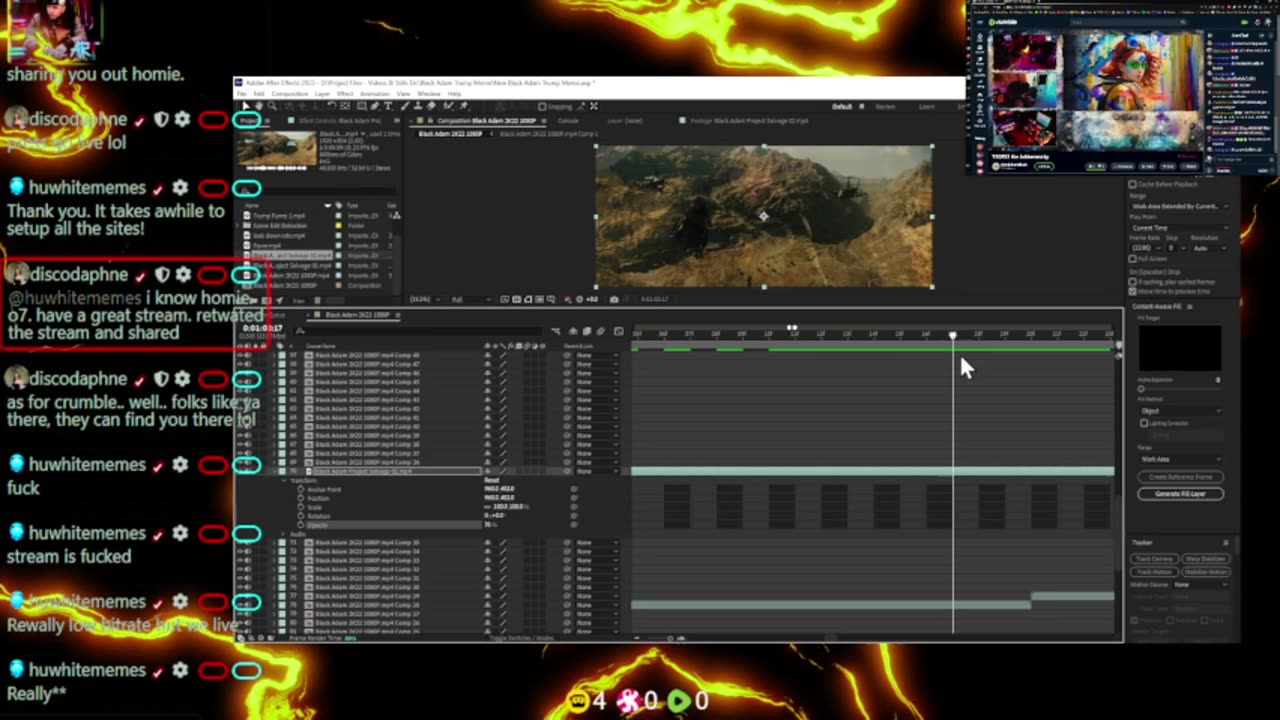Click the viewer snapshot camera icon
The image size is (1280, 720).
(614, 299)
